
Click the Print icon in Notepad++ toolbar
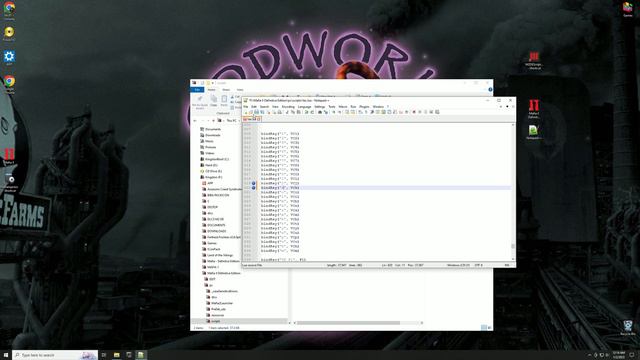pos(279,112)
